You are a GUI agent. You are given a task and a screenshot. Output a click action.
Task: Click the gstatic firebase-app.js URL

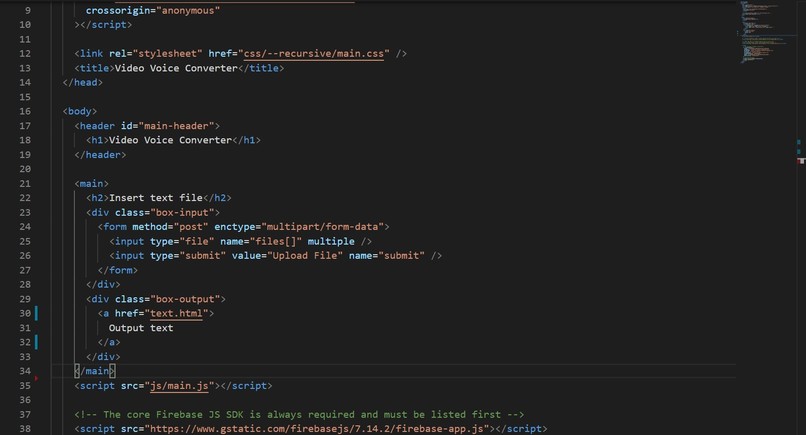click(x=317, y=428)
